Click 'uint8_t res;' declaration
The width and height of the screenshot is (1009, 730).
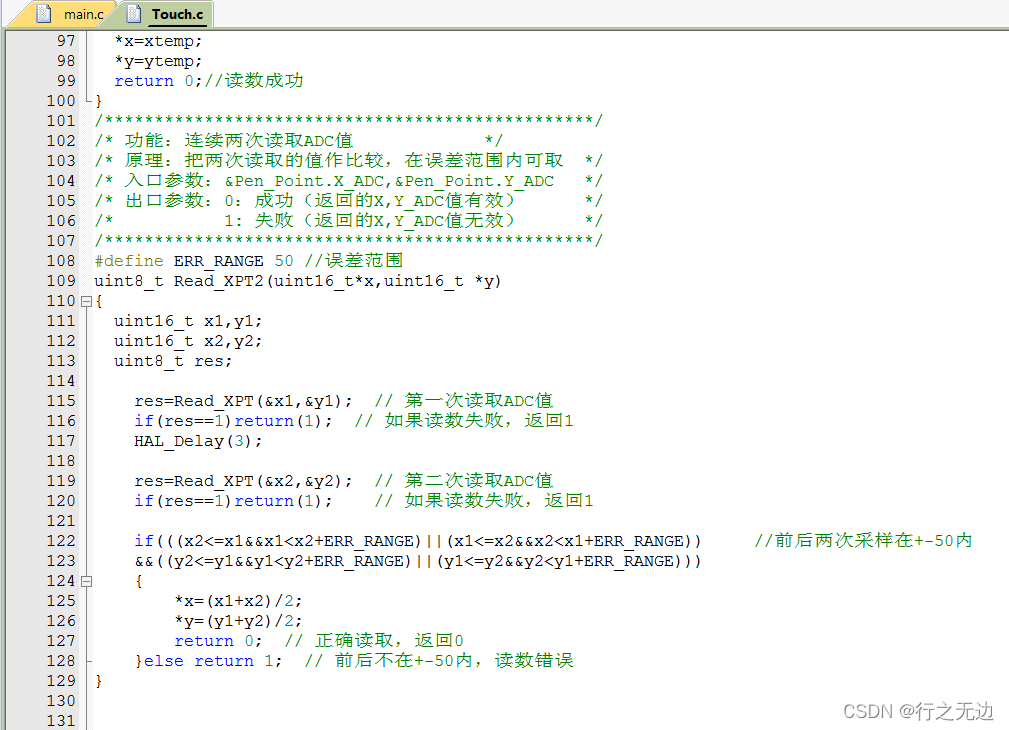(x=173, y=360)
